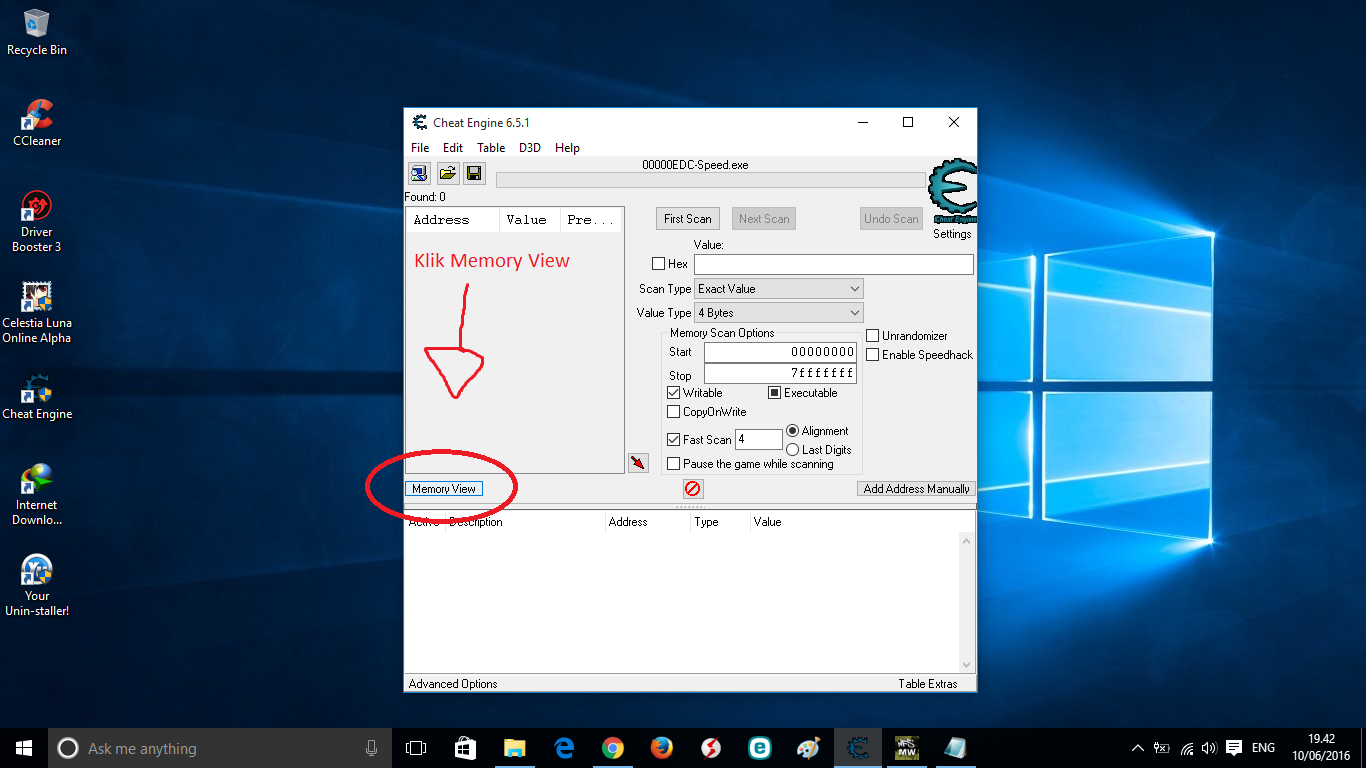
Task: Enable the Unrandomizer checkbox
Action: 872,336
